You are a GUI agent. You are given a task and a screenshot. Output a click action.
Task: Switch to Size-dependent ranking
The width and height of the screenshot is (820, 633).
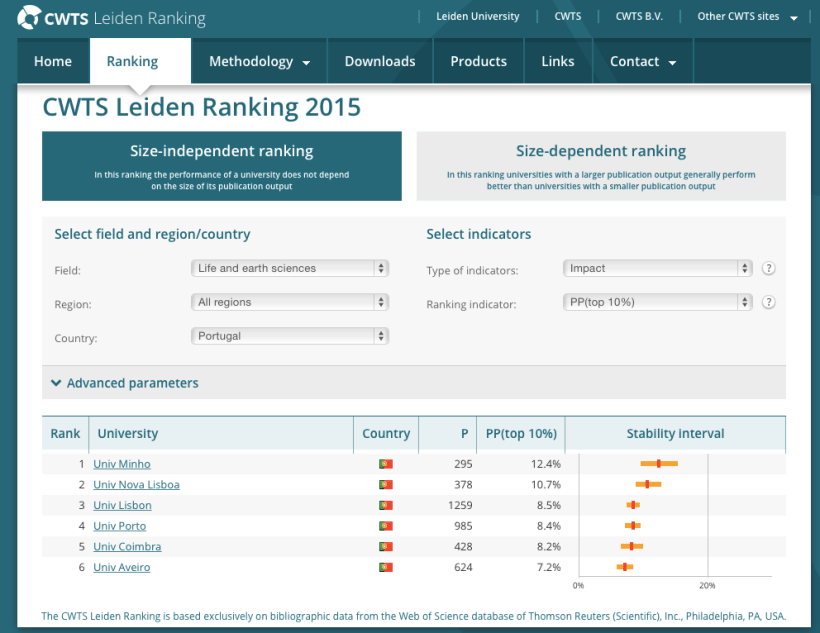[x=601, y=166]
